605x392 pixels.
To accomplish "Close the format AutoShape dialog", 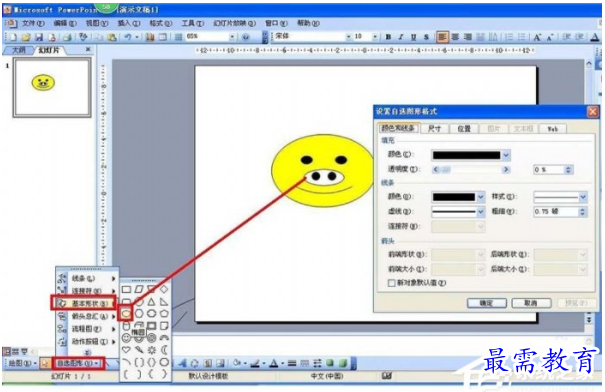I will [x=592, y=112].
